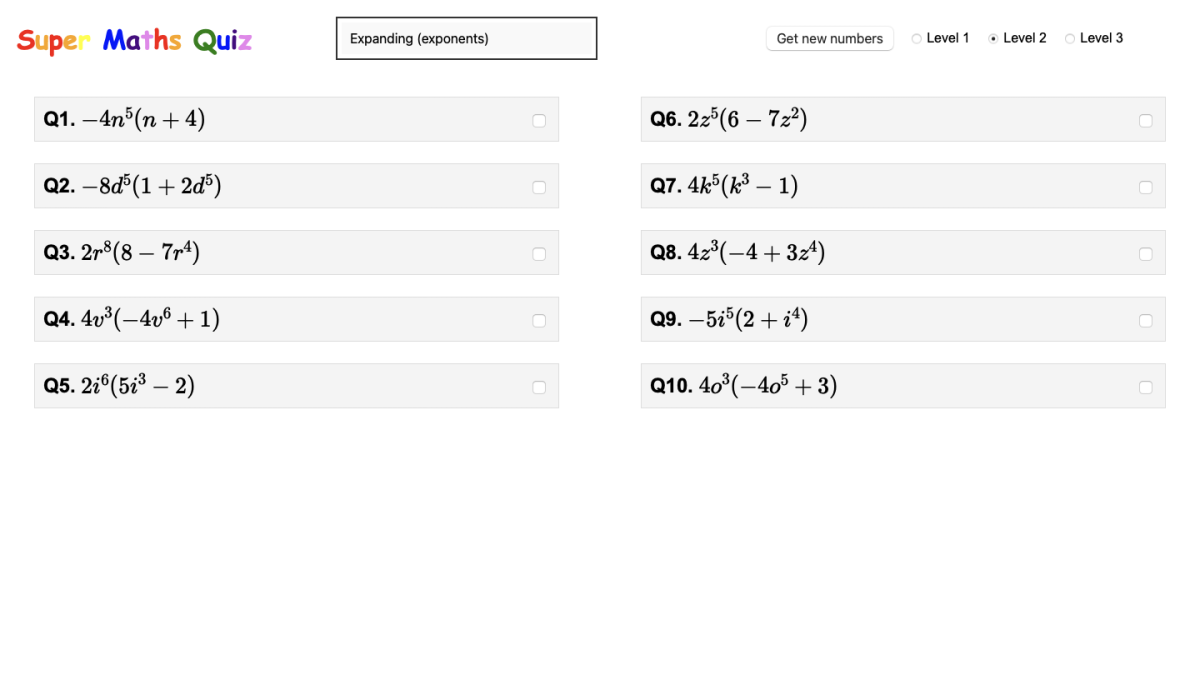Click the Super Maths Quiz title

134,40
